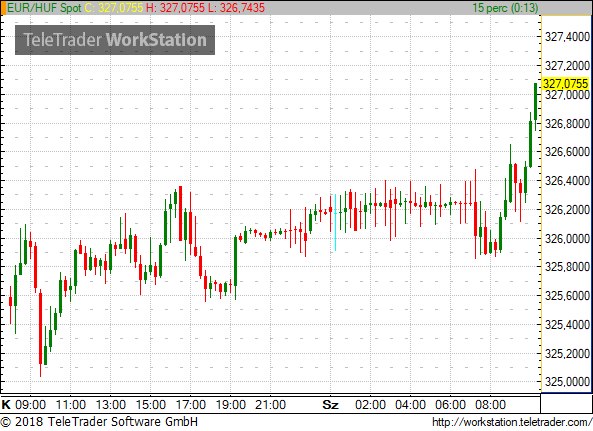The height and width of the screenshot is (431, 593).
Task: Click the low value L: 326,7435
Action: pyautogui.click(x=236, y=8)
